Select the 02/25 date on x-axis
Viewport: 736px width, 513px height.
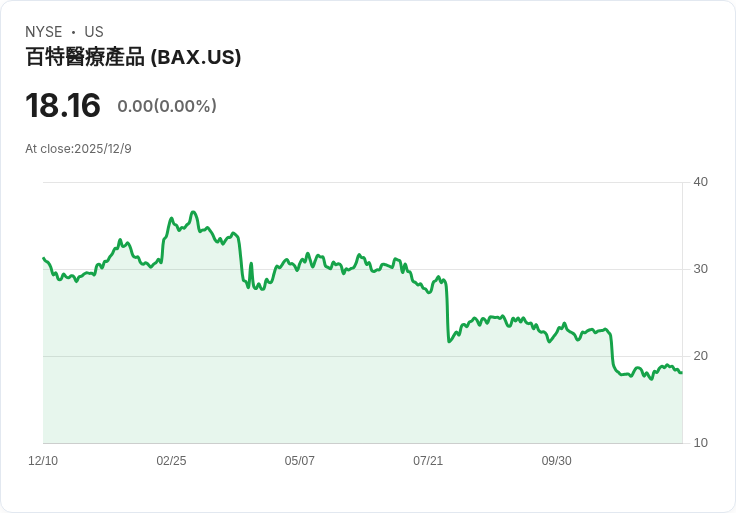click(171, 461)
